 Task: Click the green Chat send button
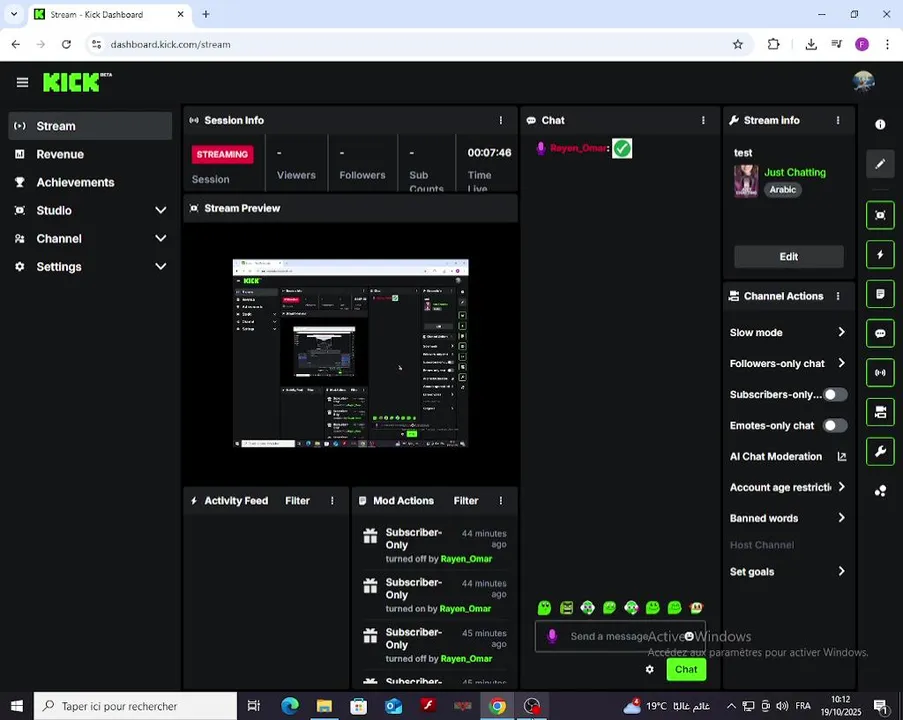click(686, 669)
